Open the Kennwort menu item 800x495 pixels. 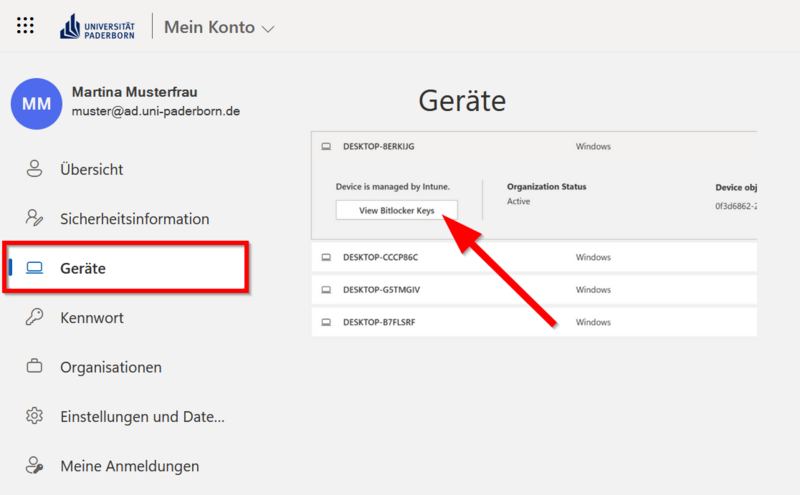click(91, 318)
